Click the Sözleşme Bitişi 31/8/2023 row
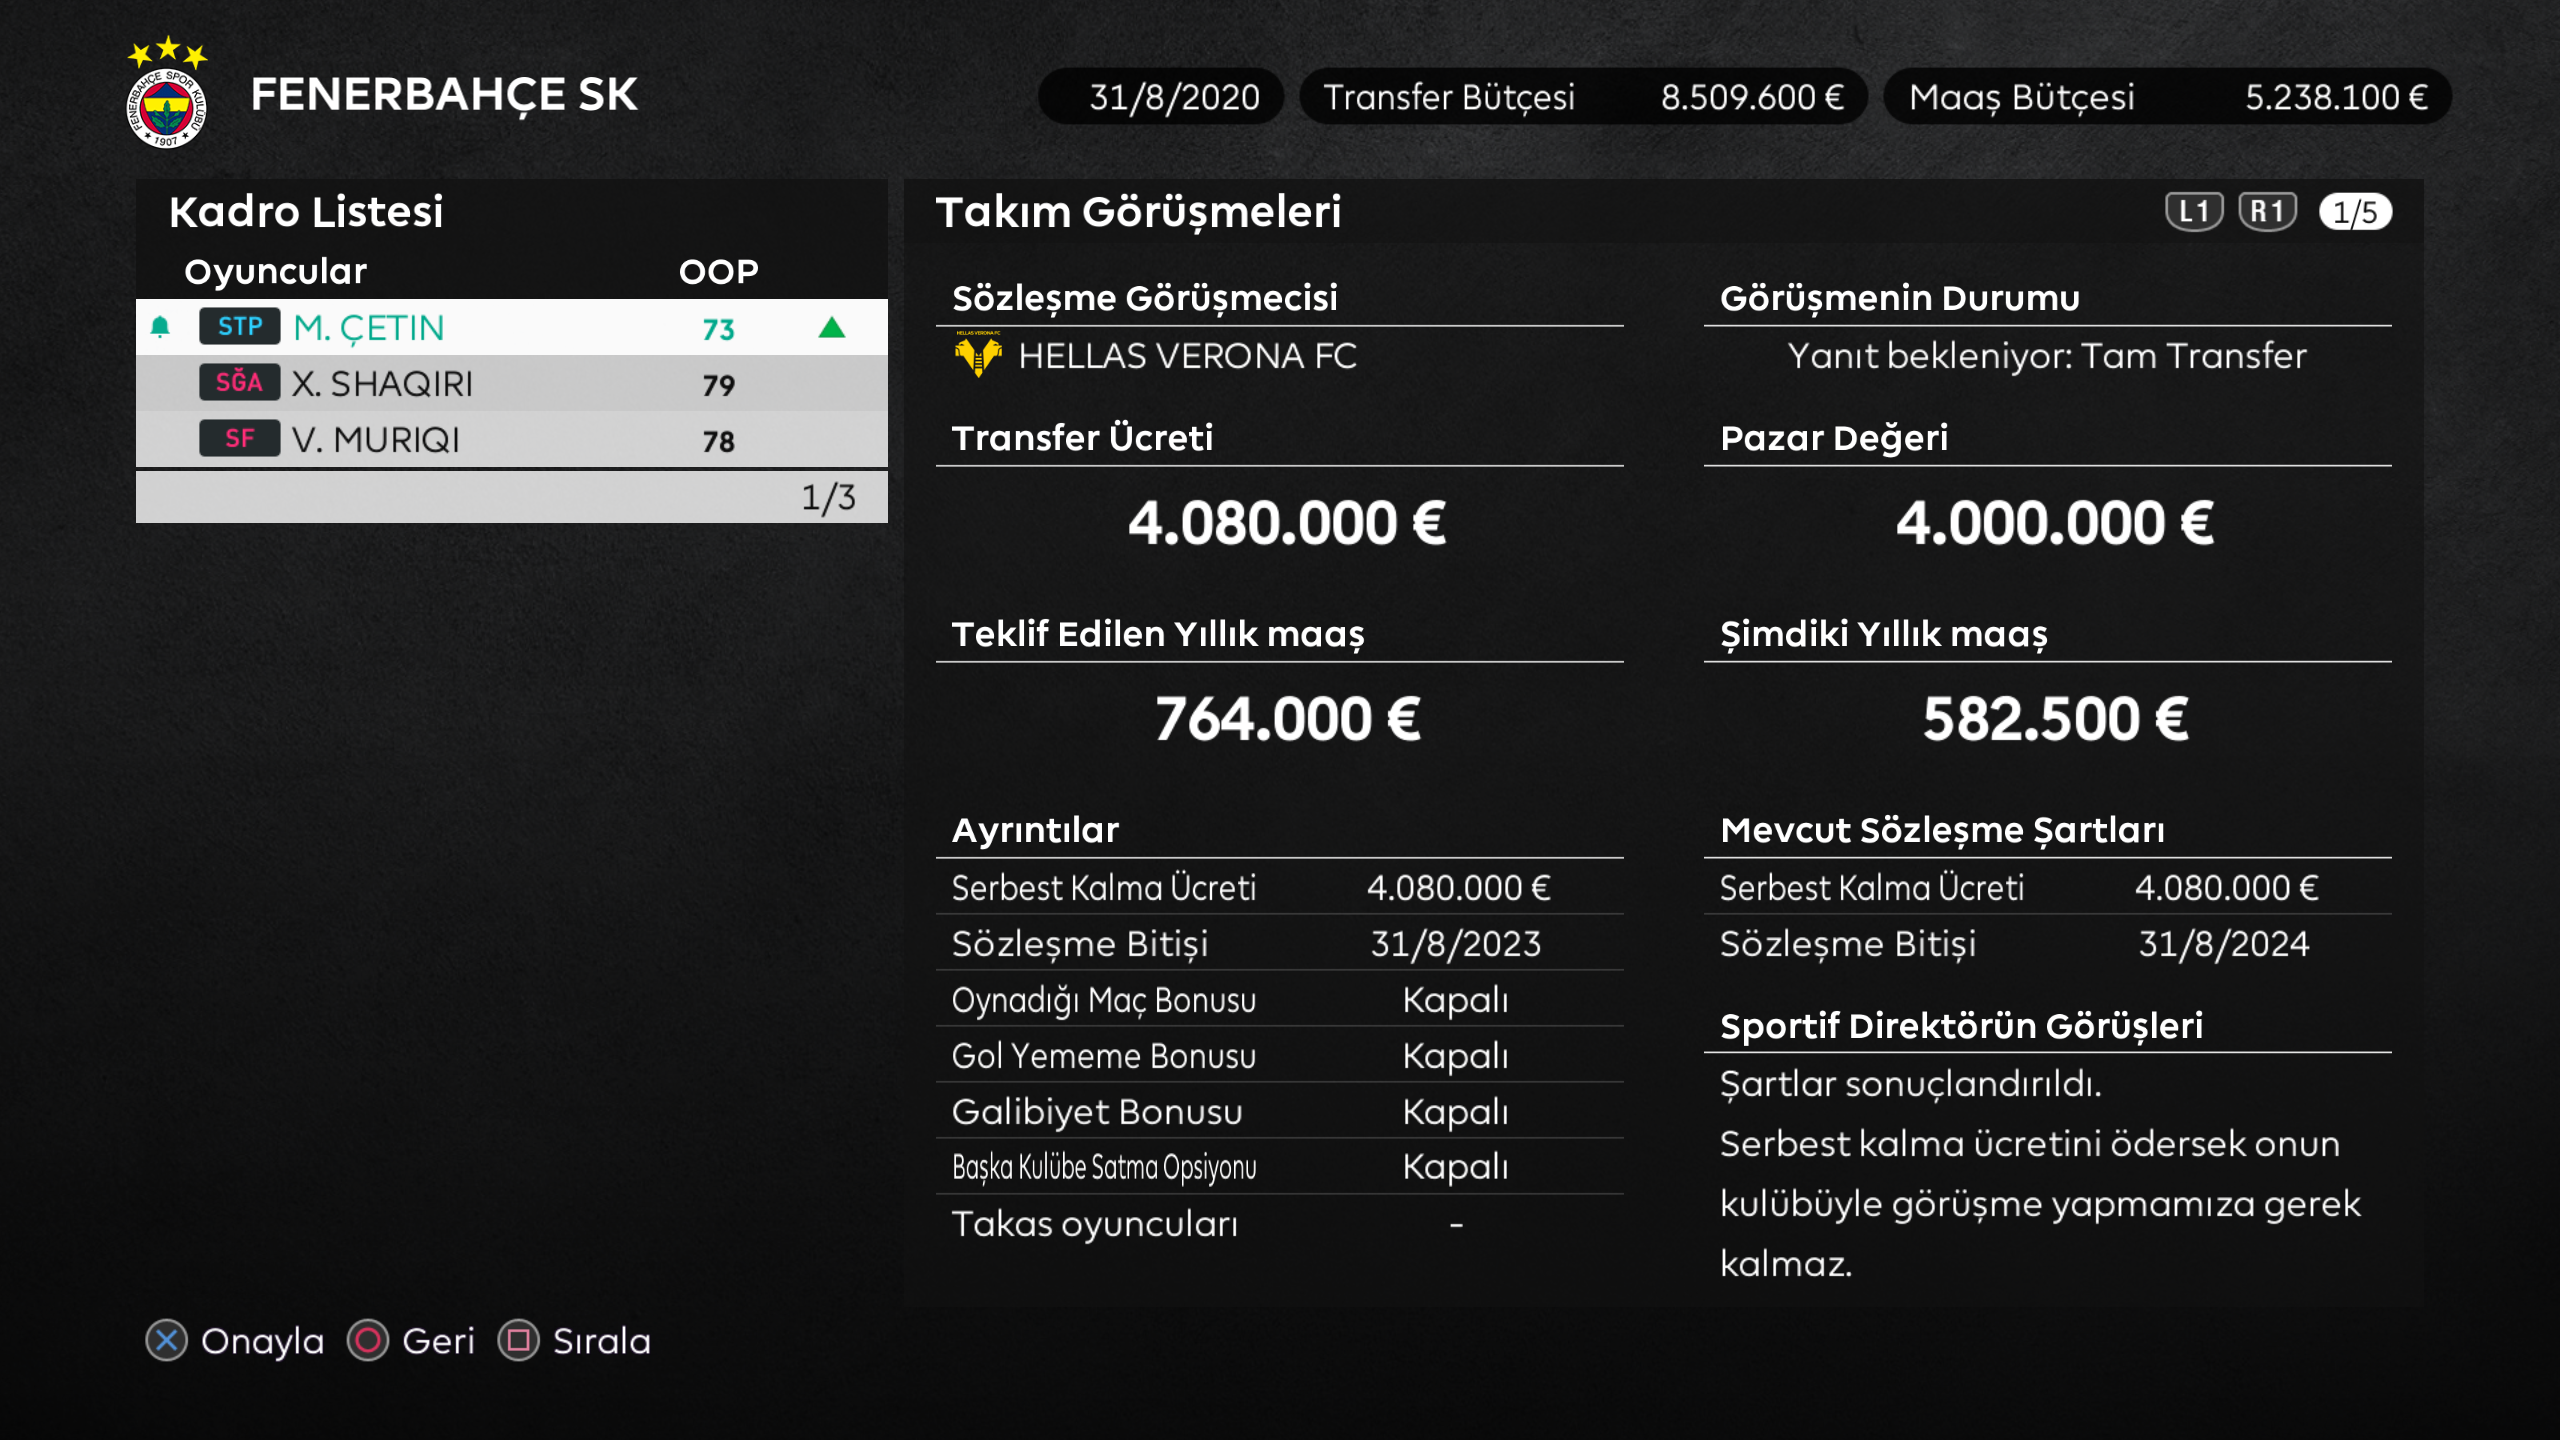2560x1440 pixels. click(1279, 943)
